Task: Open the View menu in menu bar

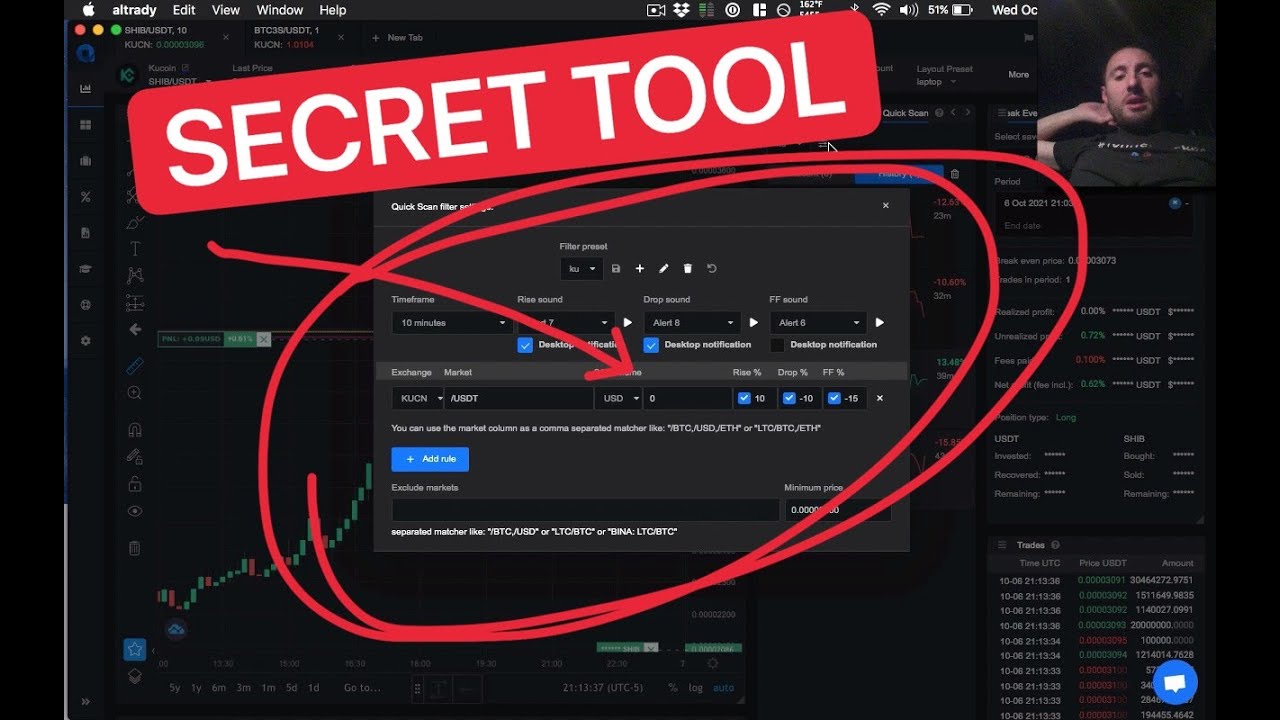Action: pos(226,10)
